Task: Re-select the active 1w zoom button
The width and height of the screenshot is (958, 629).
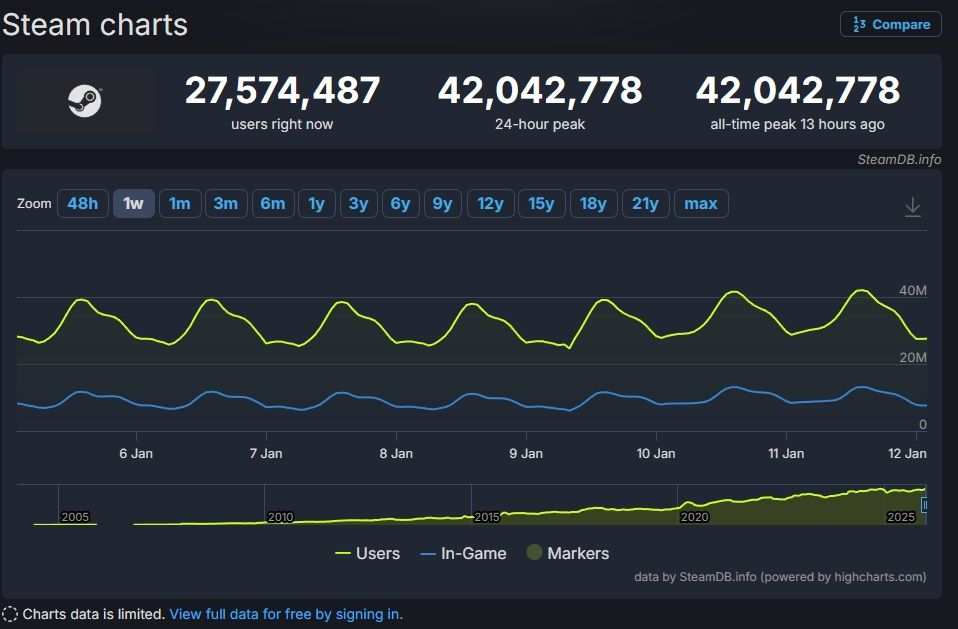Action: point(133,203)
